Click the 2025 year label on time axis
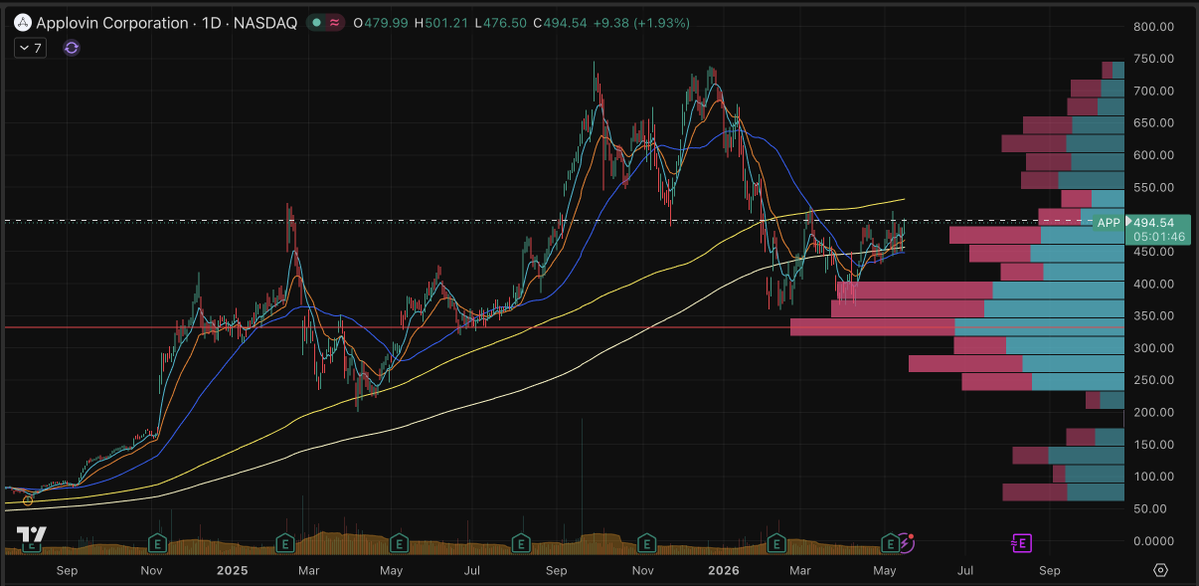Image resolution: width=1199 pixels, height=586 pixels. 232,570
